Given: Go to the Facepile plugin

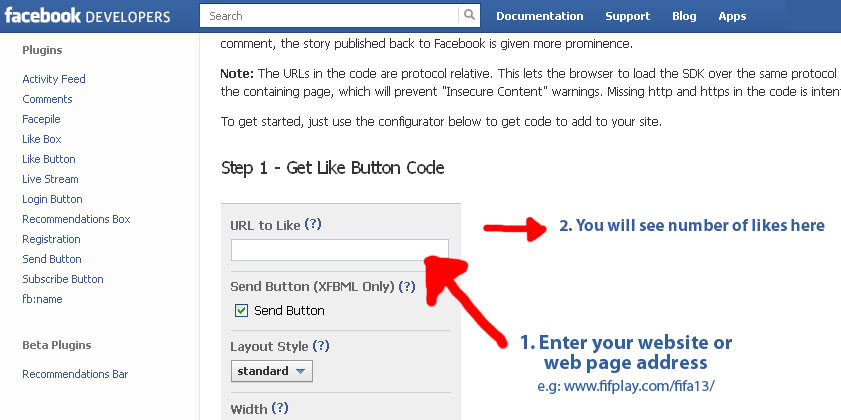Looking at the screenshot, I should [x=41, y=119].
